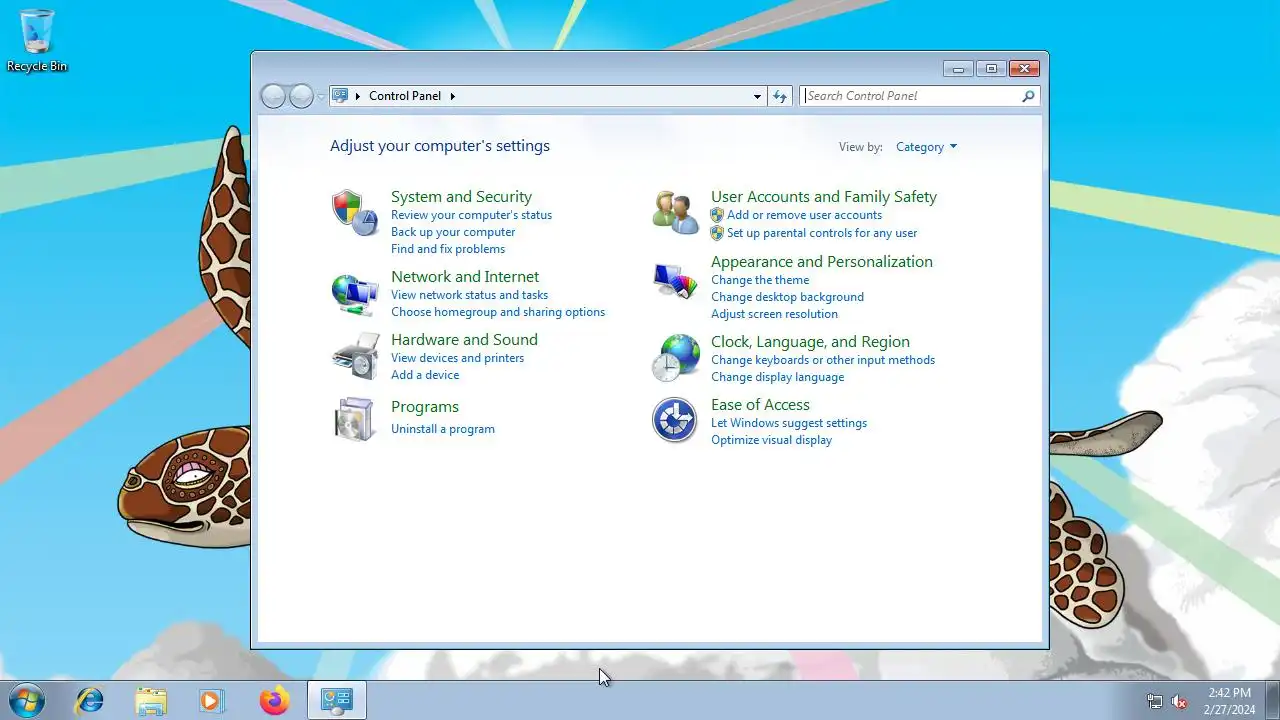The image size is (1280, 720).
Task: Select Change keyboards or other input methods
Action: pyautogui.click(x=823, y=360)
